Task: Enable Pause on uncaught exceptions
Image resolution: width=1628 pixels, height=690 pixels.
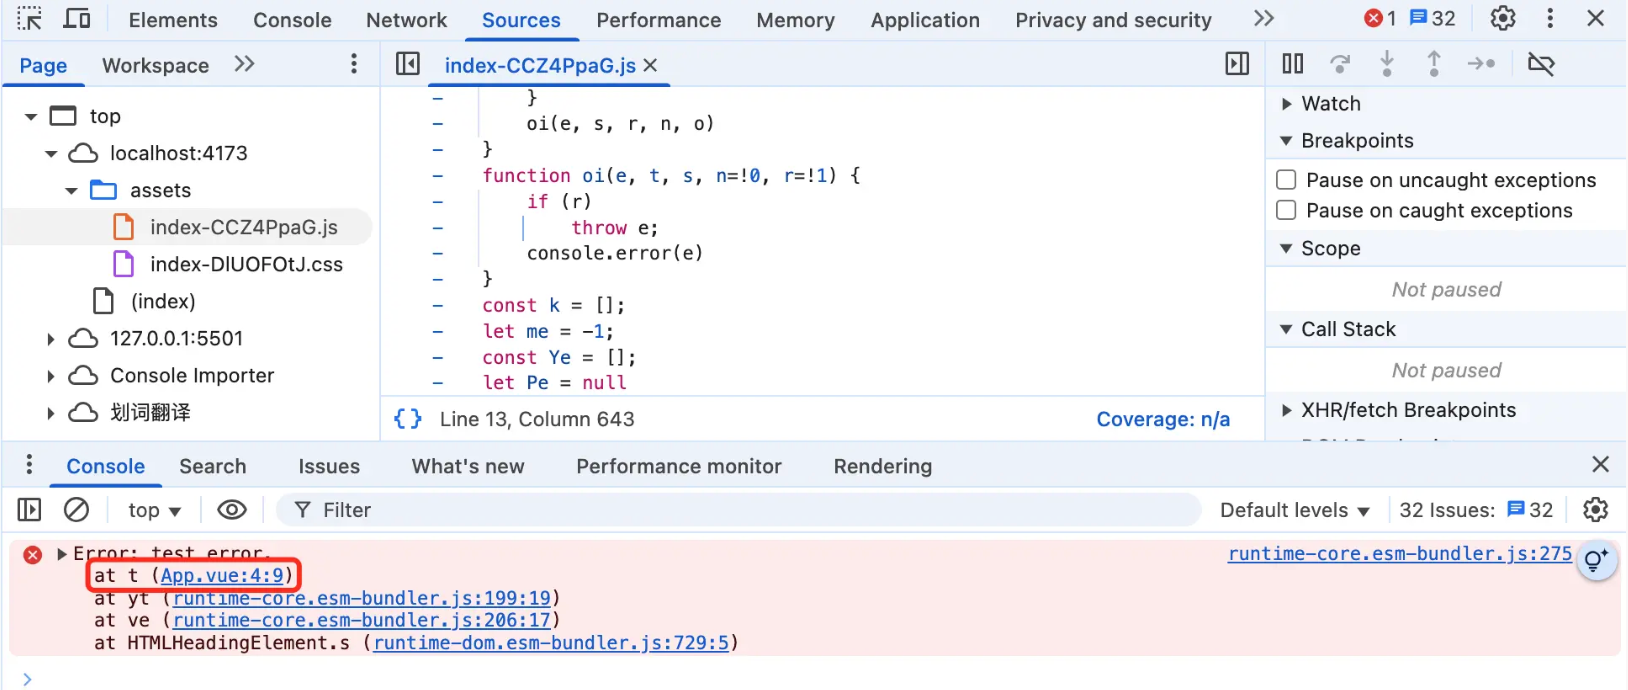Action: point(1287,180)
